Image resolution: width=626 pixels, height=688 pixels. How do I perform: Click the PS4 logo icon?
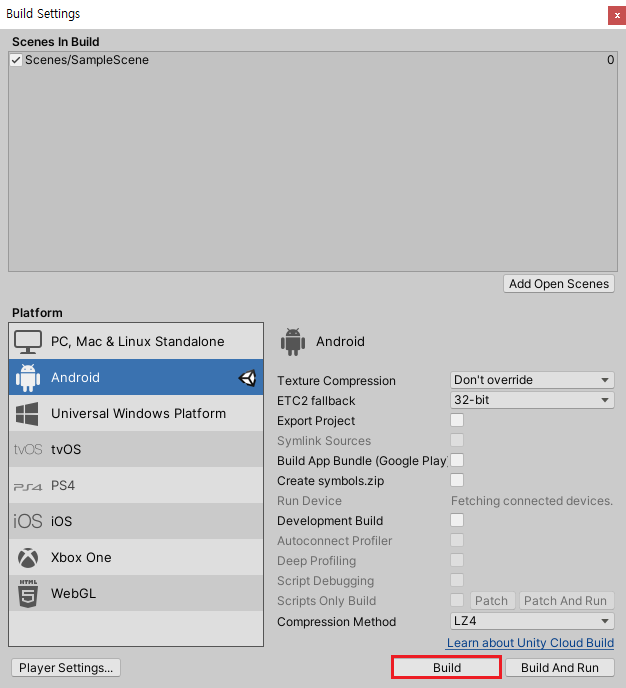[x=28, y=486]
